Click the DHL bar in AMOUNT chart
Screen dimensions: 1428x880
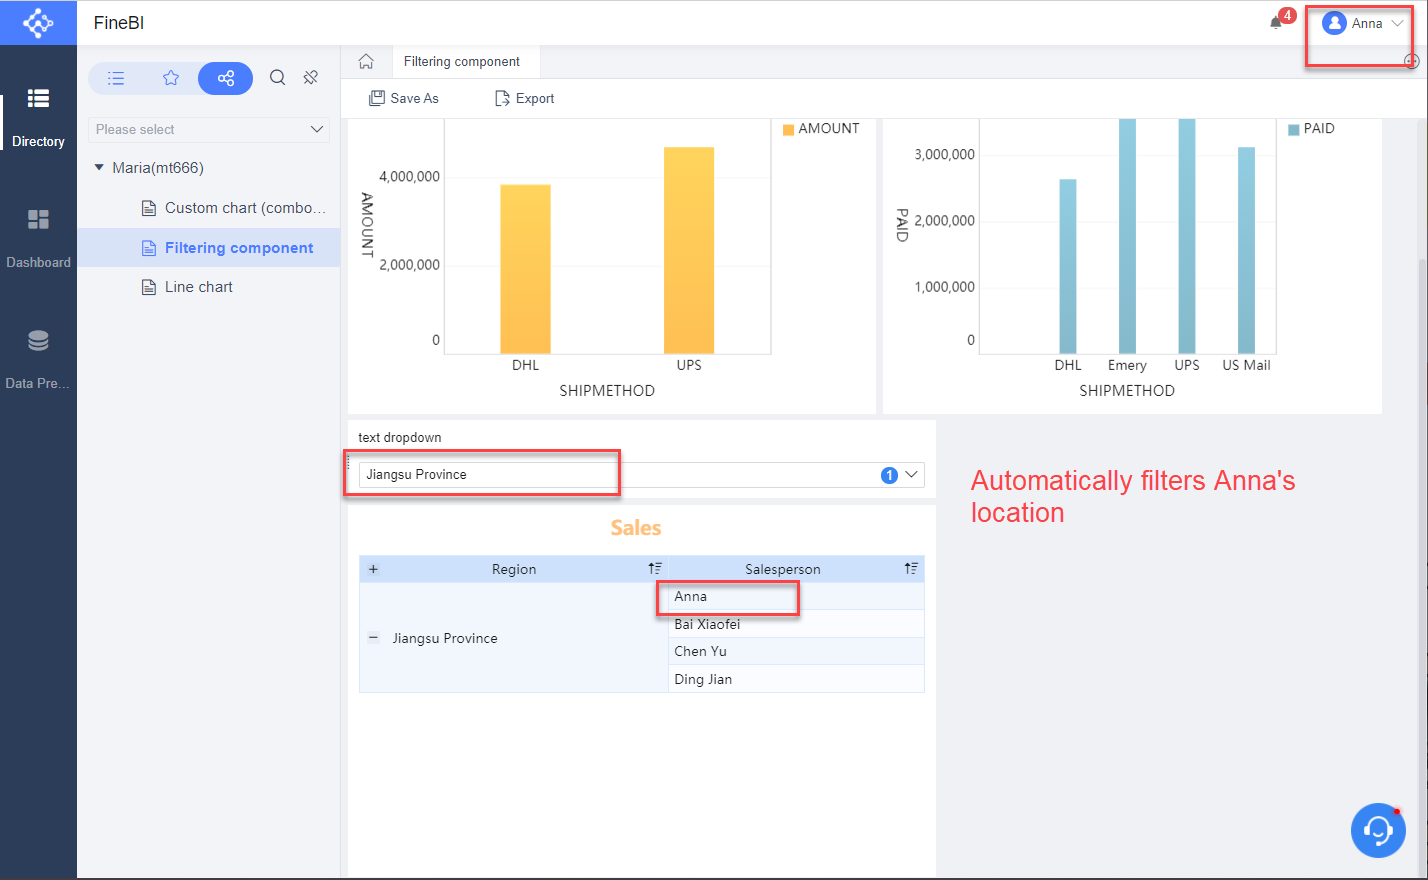tap(525, 269)
